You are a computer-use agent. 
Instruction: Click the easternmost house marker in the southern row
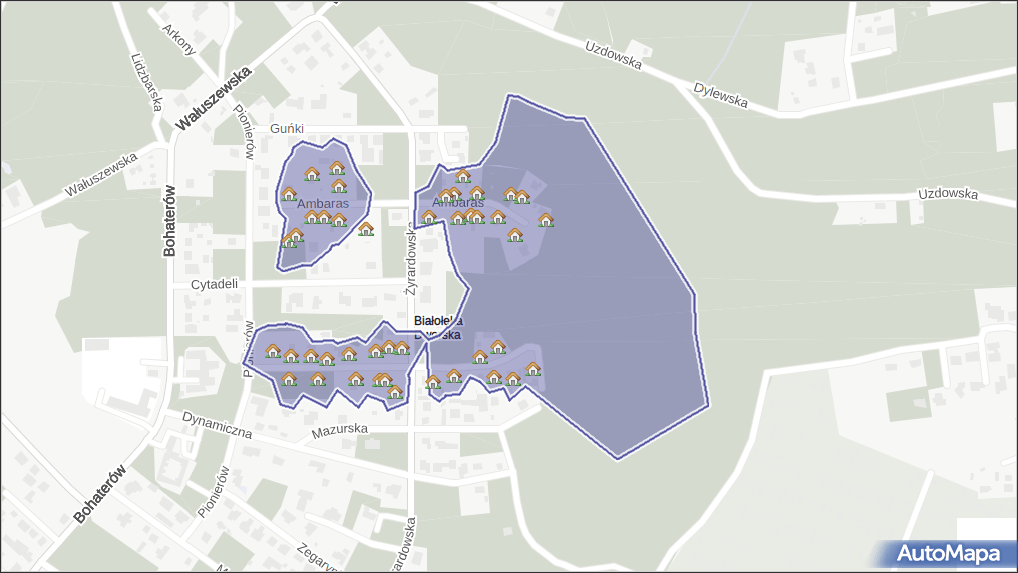[533, 369]
